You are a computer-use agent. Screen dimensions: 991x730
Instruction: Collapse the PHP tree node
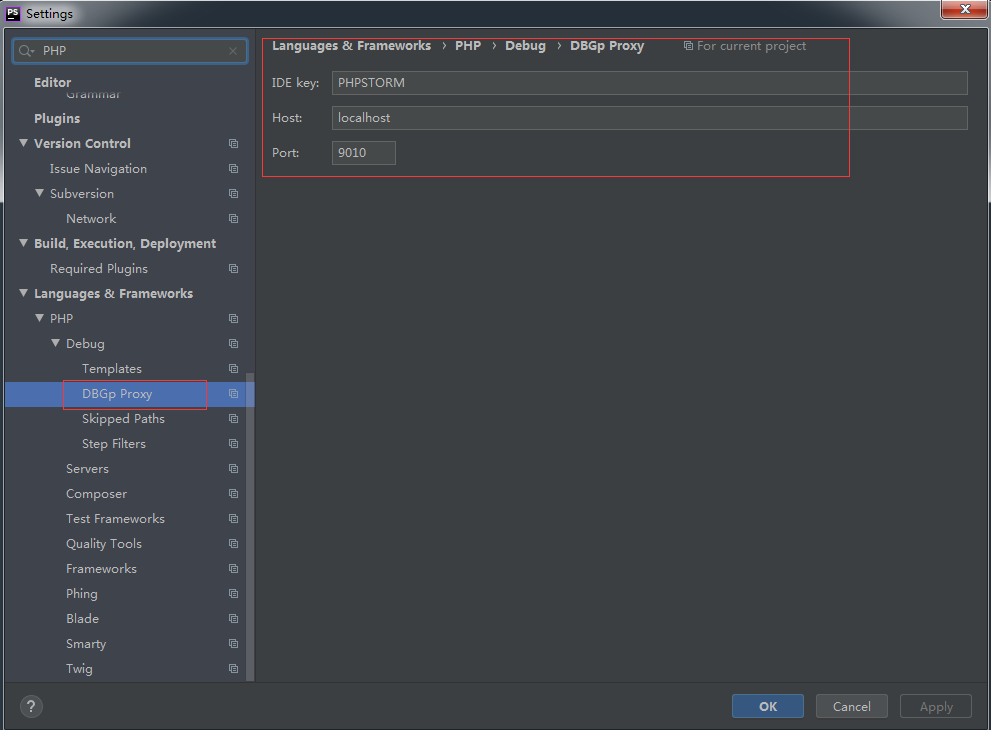[39, 318]
